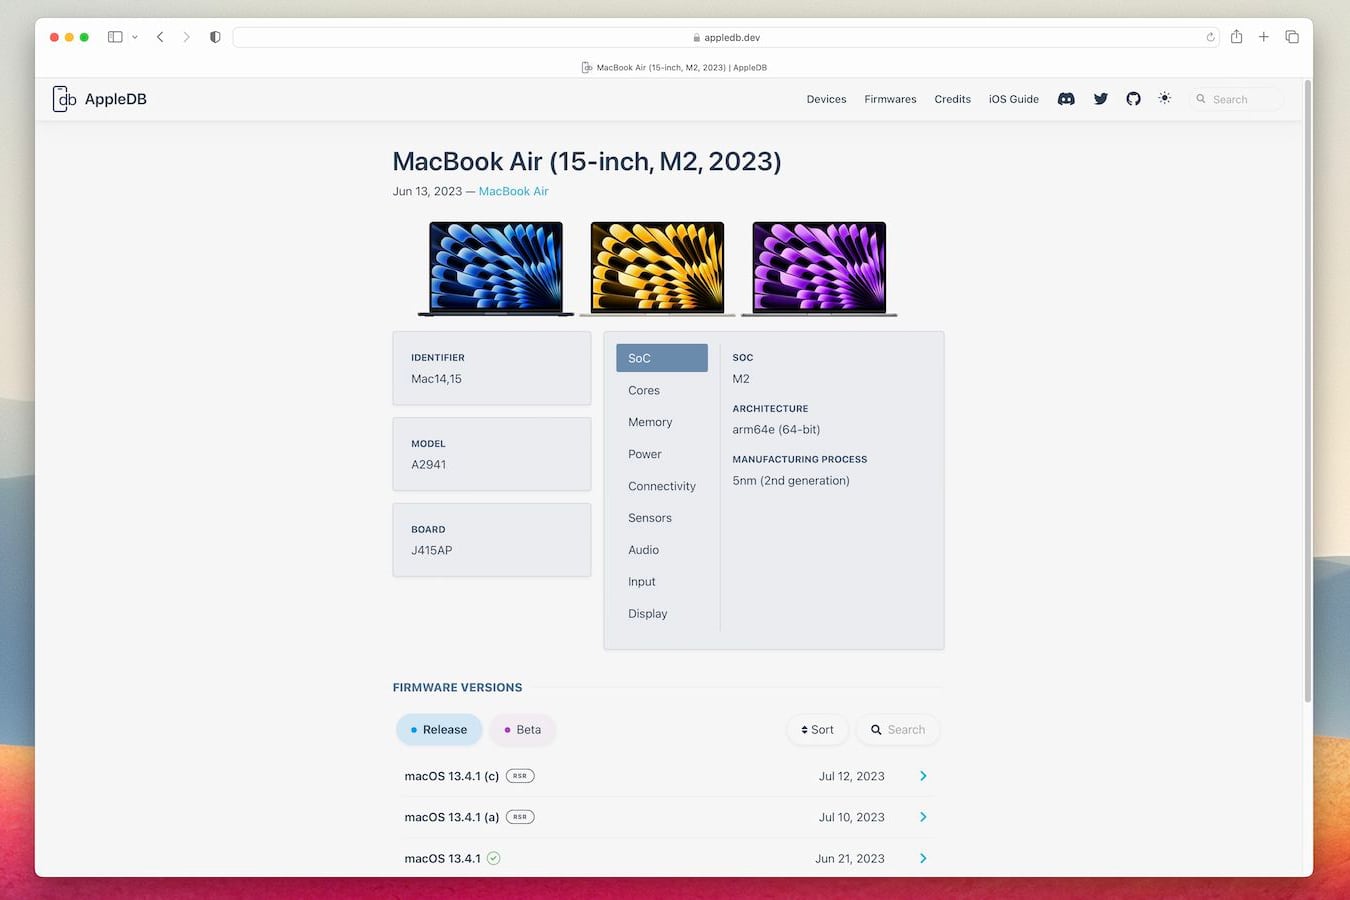This screenshot has height=900, width=1350.
Task: Open the GitHub link icon
Action: (1133, 99)
